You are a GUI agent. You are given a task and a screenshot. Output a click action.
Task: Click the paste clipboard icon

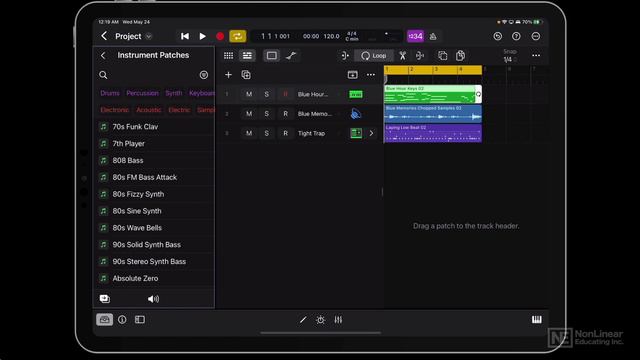click(460, 56)
